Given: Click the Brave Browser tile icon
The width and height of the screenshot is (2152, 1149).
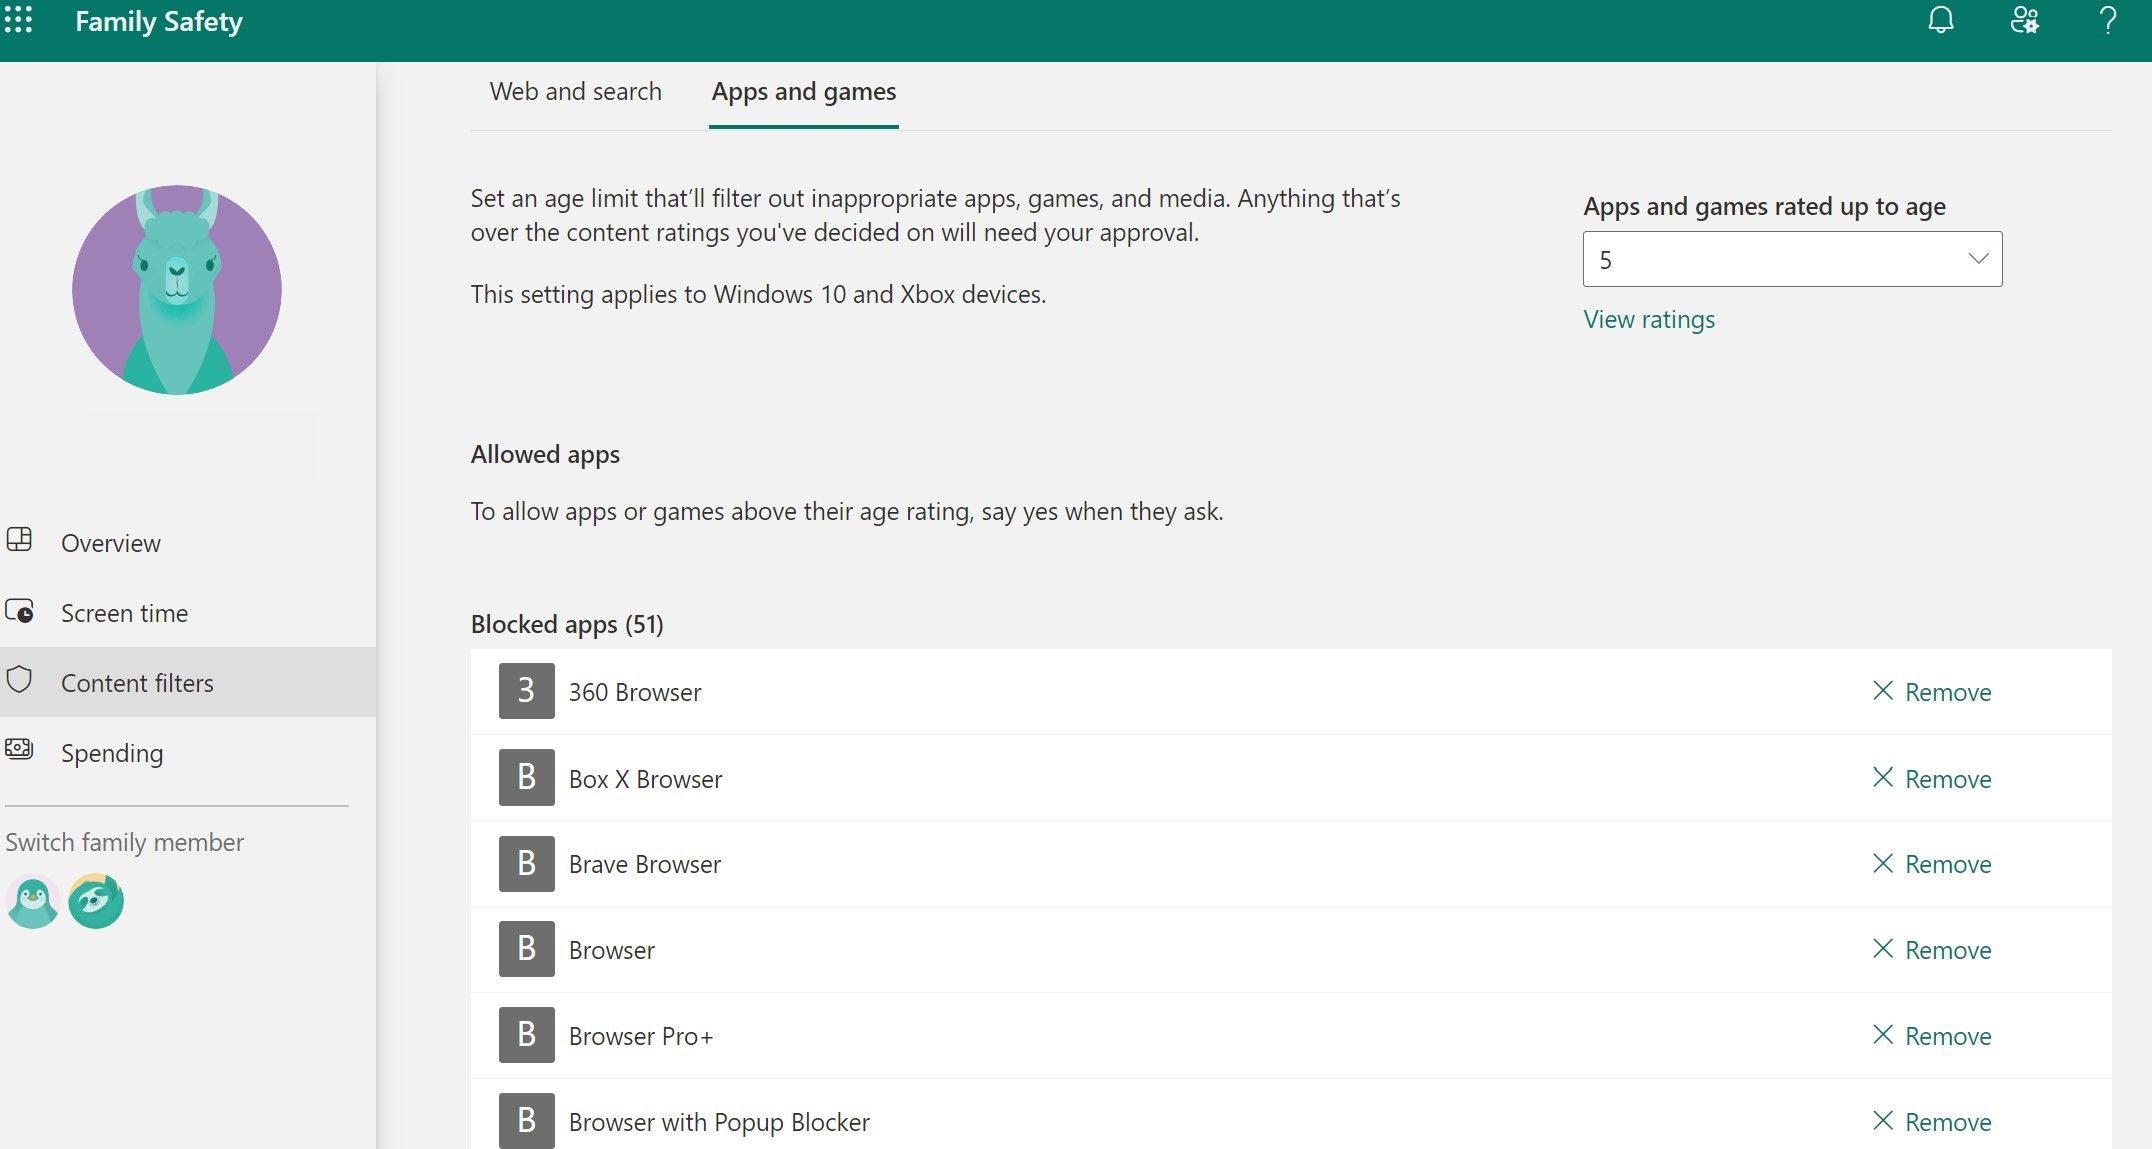Looking at the screenshot, I should 526,863.
